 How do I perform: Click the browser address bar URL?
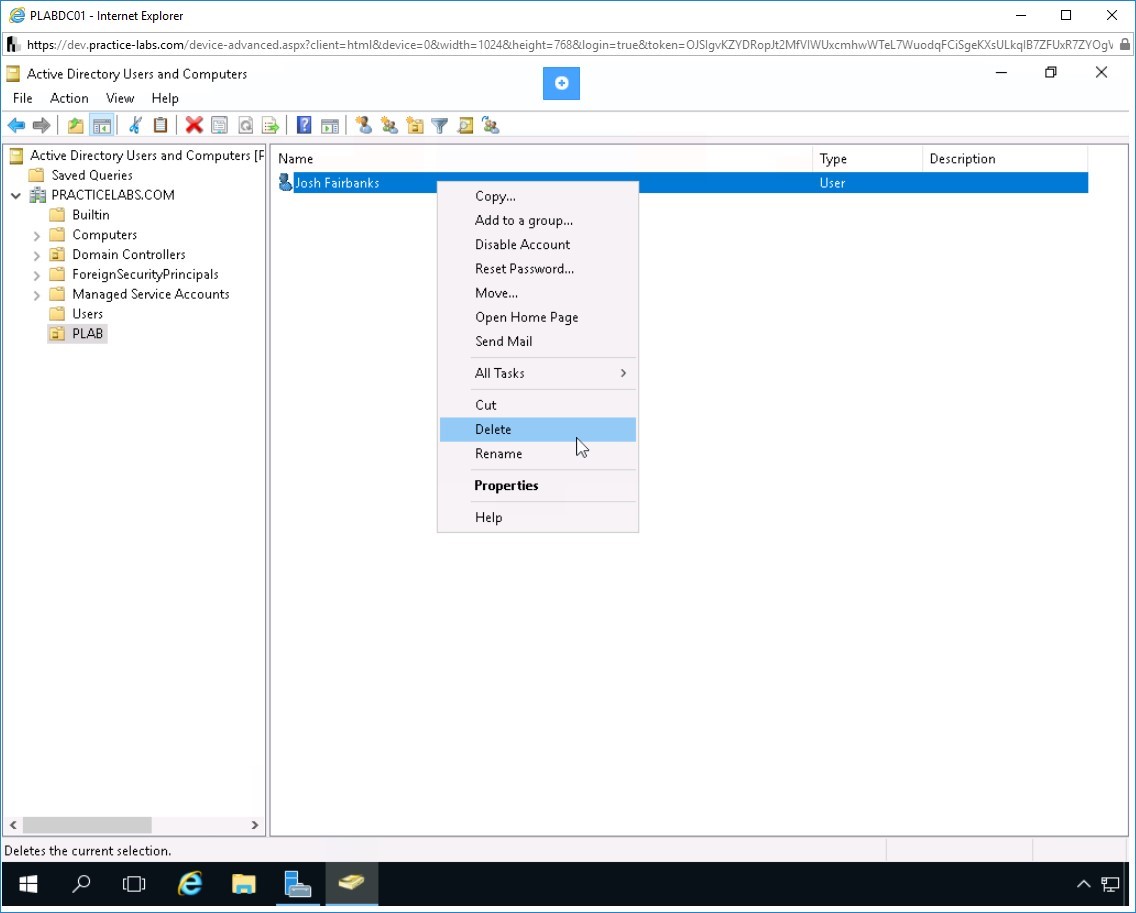[569, 45]
